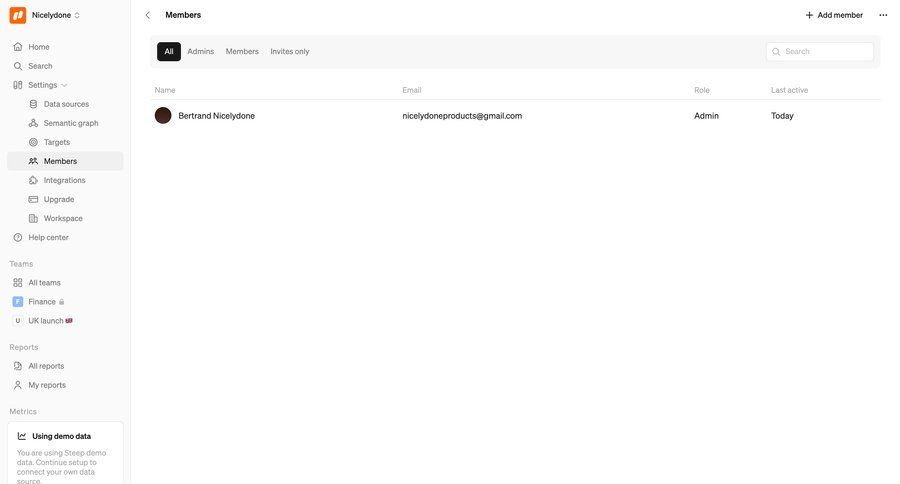Image resolution: width=900 pixels, height=484 pixels.
Task: Click the orange Nicelydone workspace logo
Action: 18,16
